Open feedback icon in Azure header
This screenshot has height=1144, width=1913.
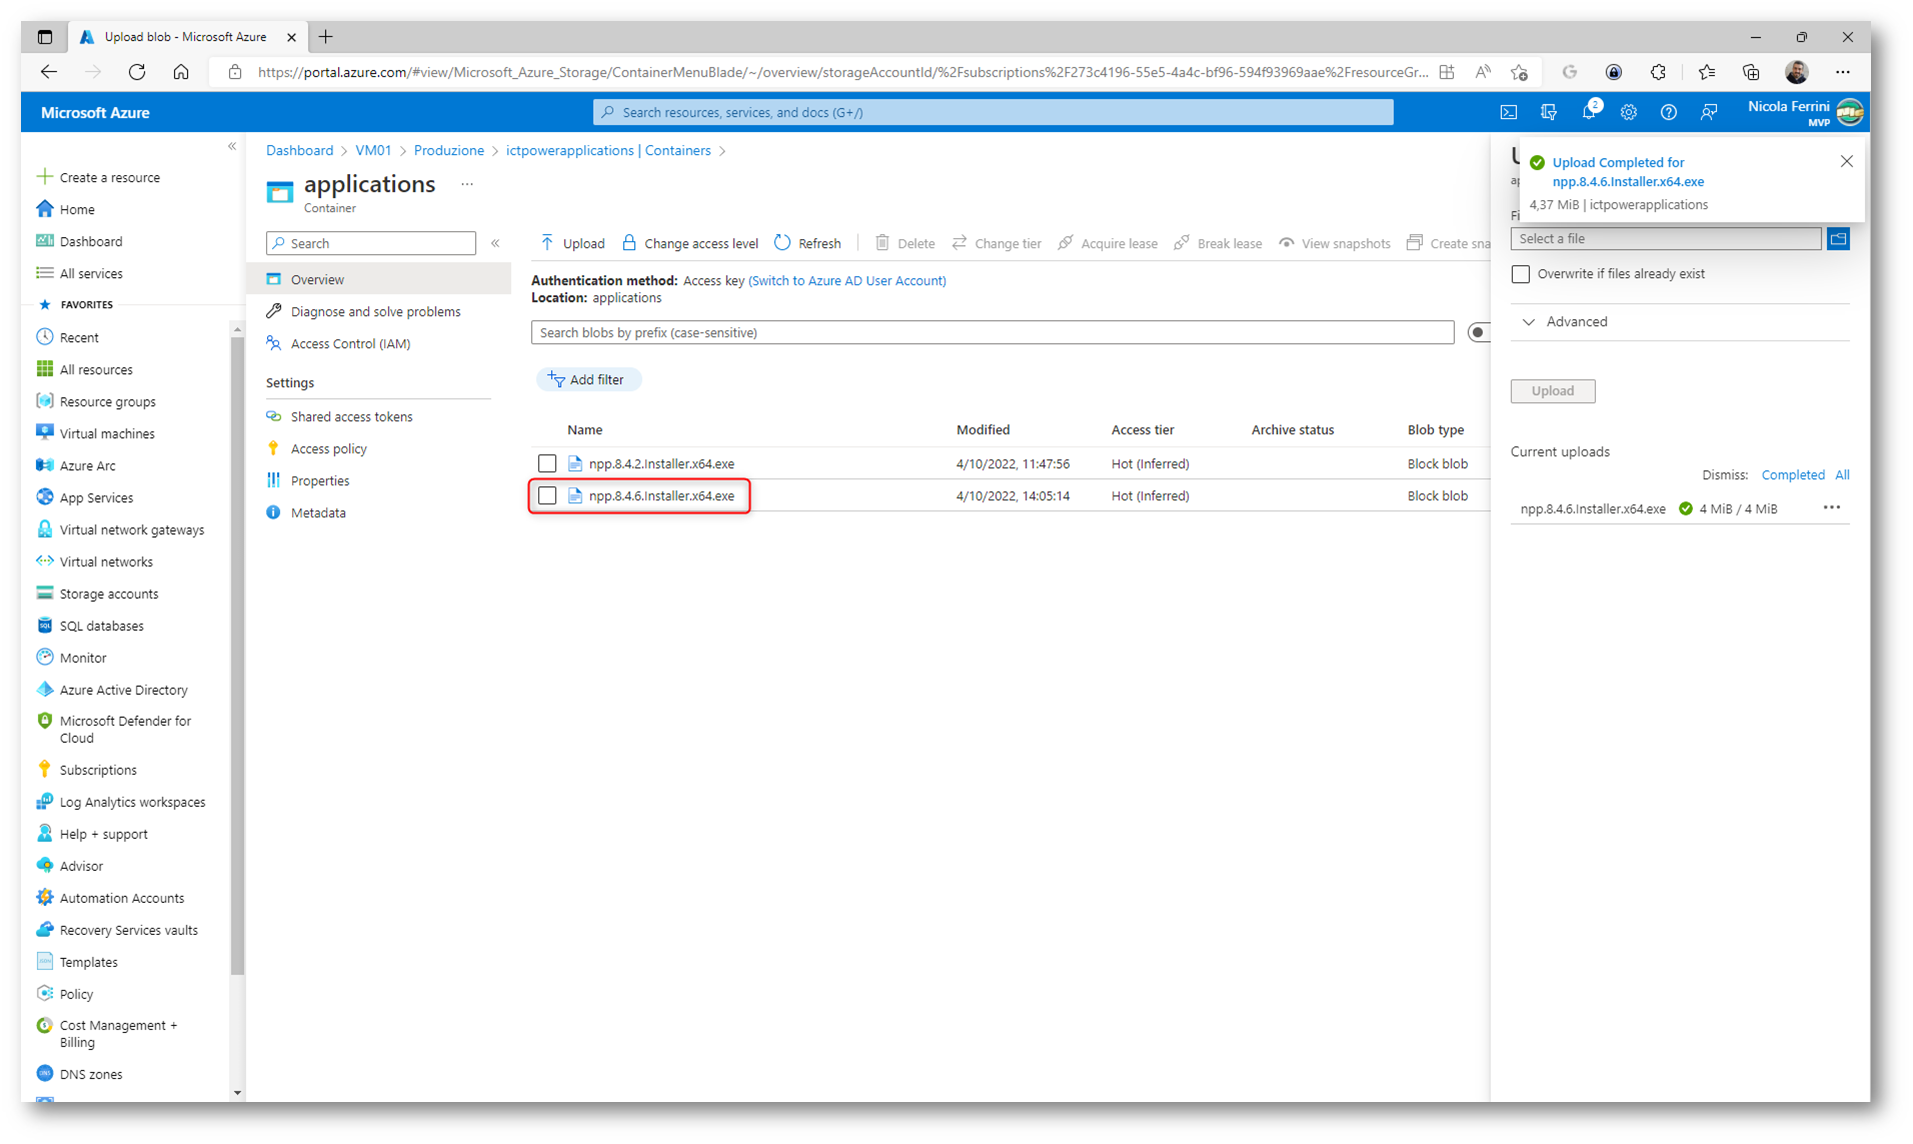coord(1709,113)
